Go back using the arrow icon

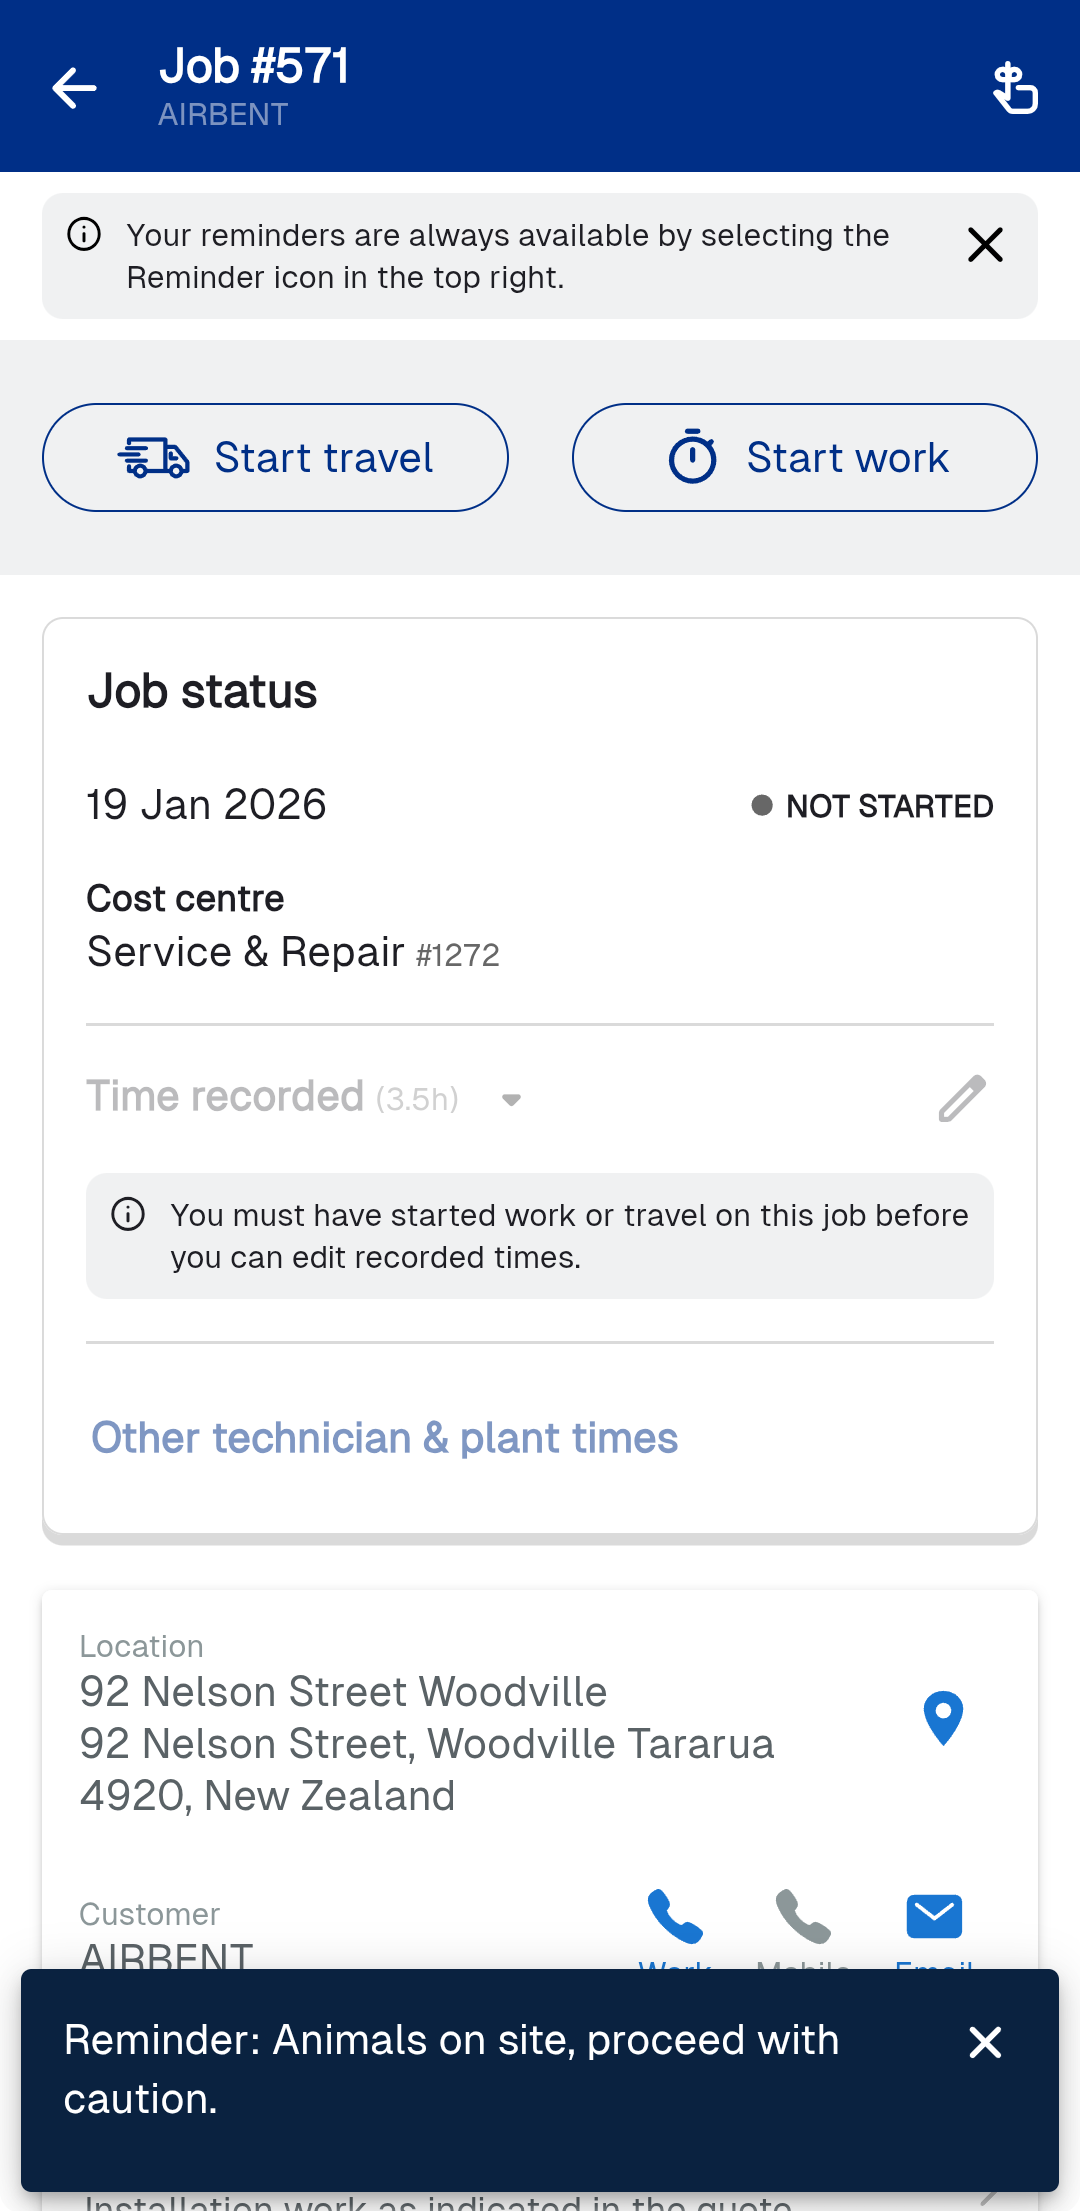click(75, 88)
